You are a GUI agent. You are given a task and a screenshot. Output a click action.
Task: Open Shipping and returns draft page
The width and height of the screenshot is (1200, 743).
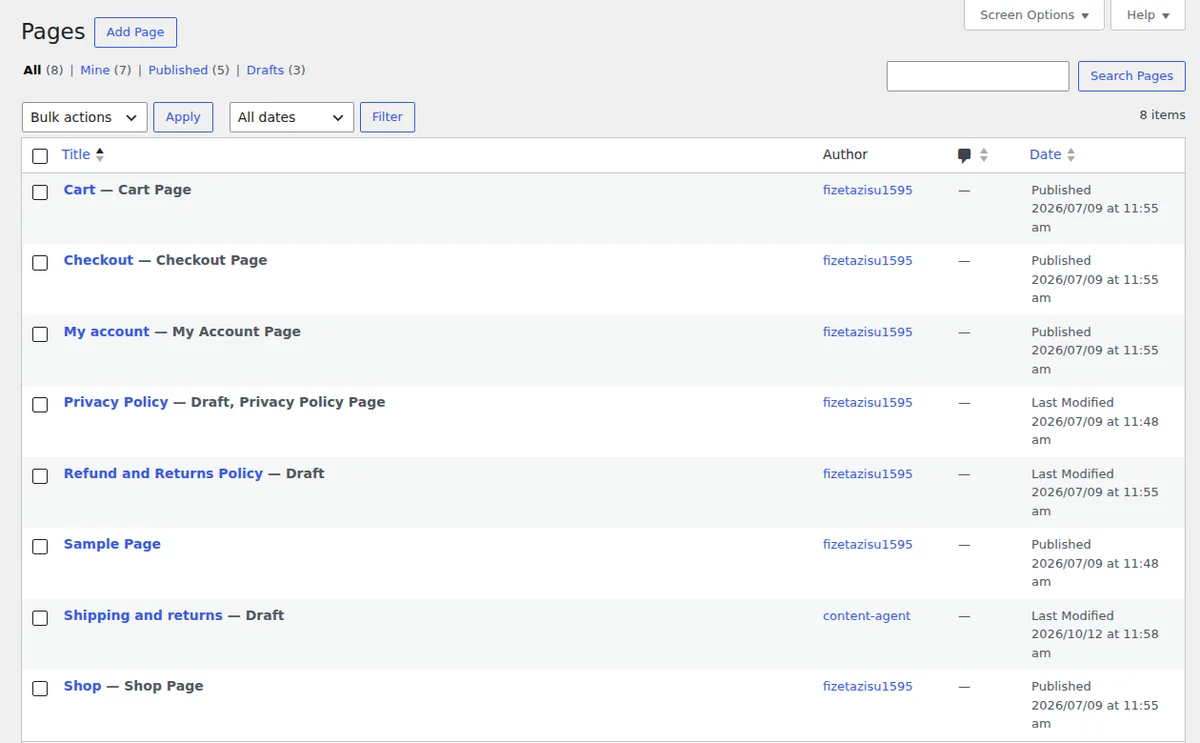[143, 616]
